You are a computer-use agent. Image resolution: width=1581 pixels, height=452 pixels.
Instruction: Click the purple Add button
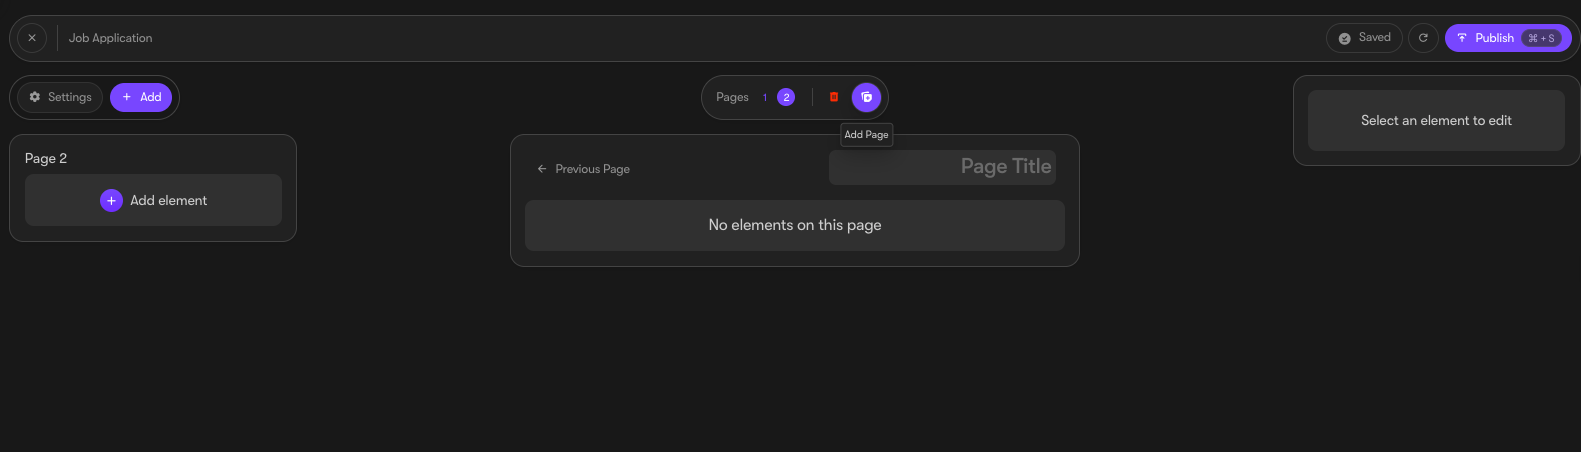141,97
